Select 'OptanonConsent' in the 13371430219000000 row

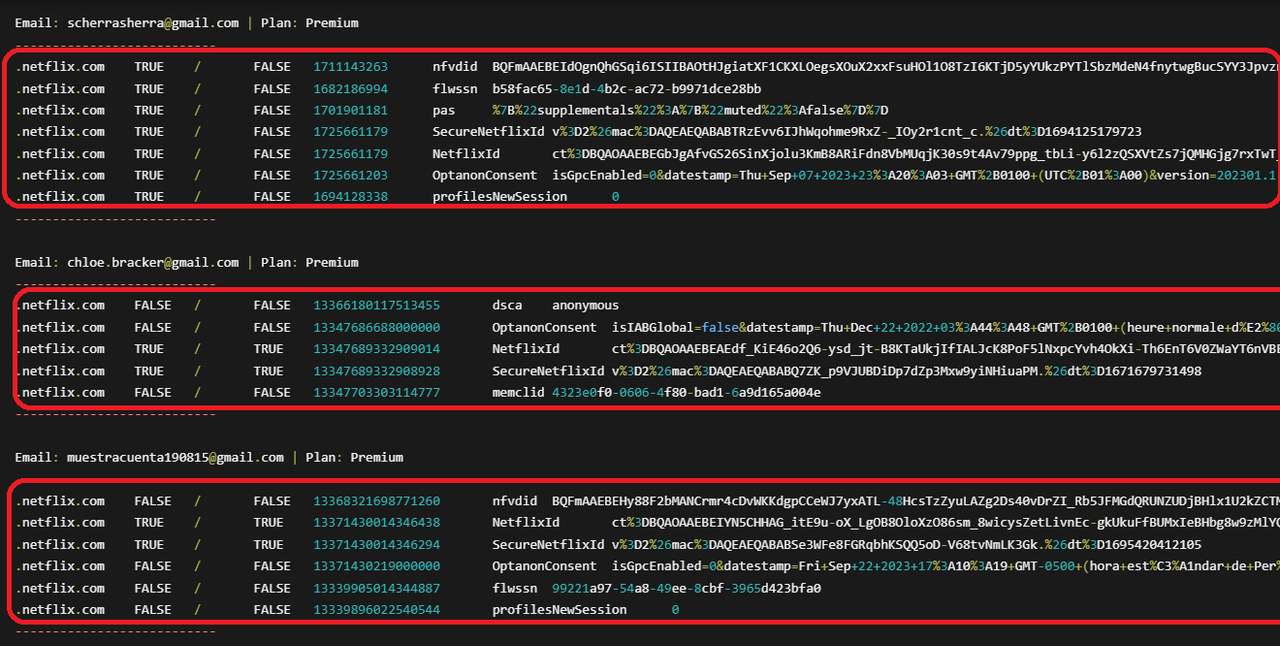click(x=544, y=566)
